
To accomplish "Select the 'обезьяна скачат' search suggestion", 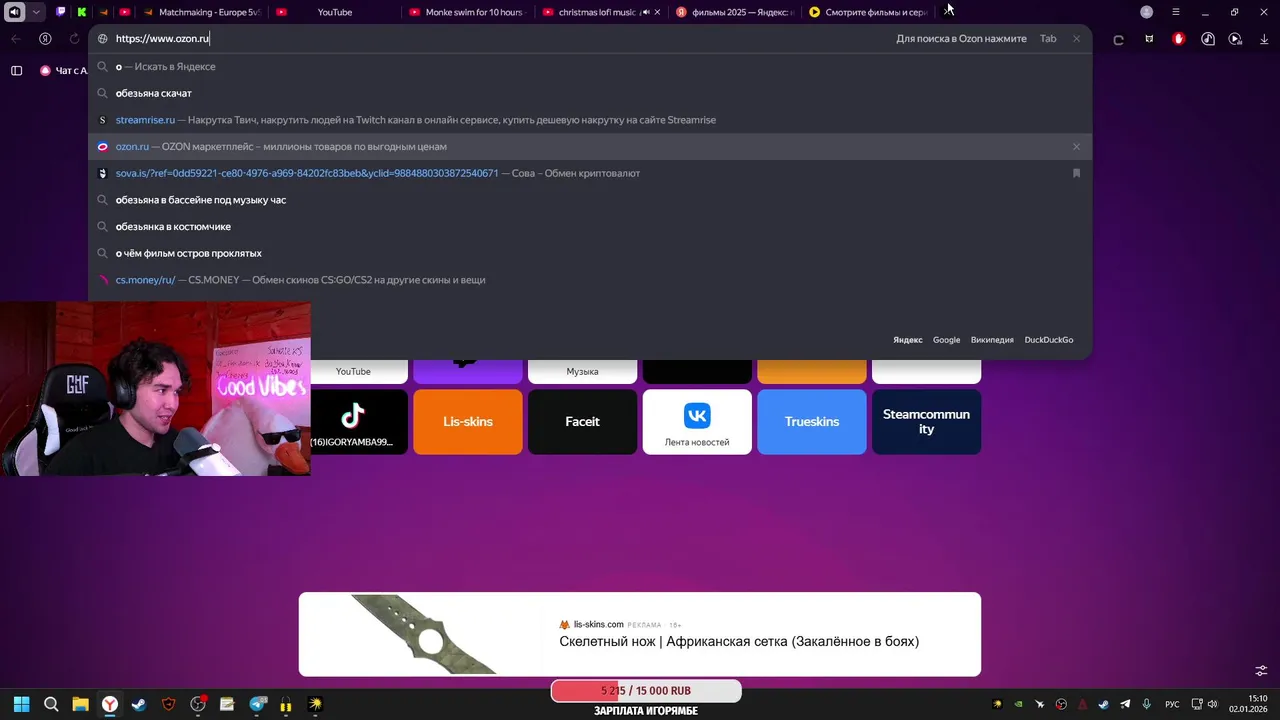I will pos(590,93).
